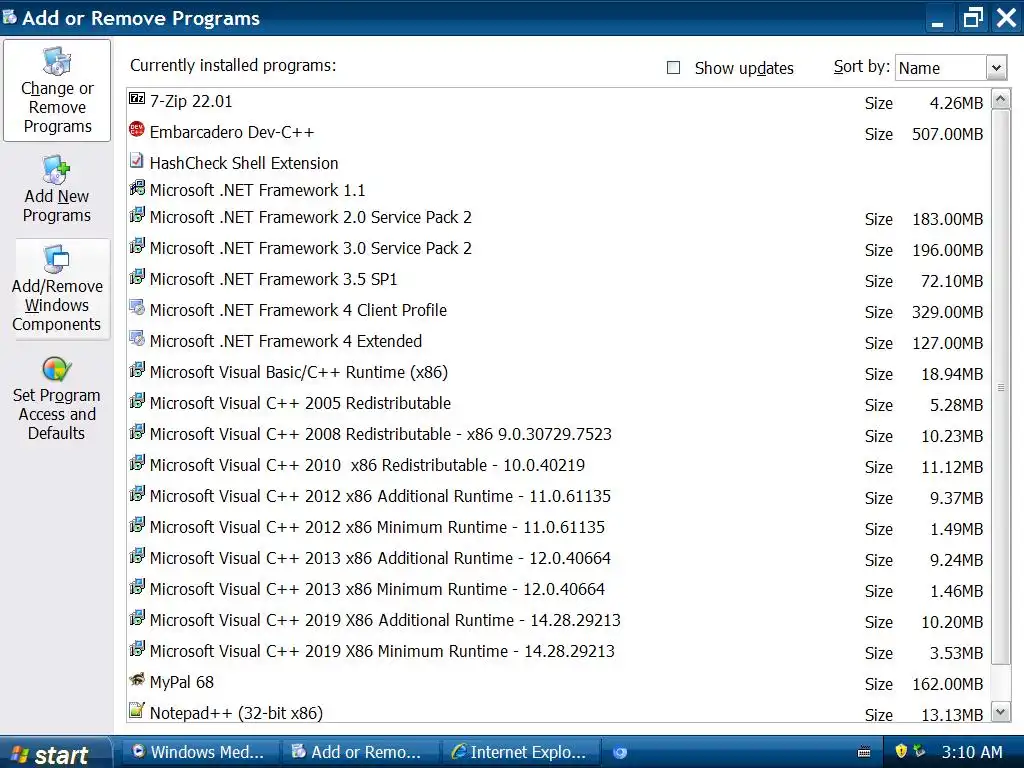This screenshot has width=1024, height=768.
Task: Select .NET Framework 3.5 SP1 entry
Action: tap(273, 279)
